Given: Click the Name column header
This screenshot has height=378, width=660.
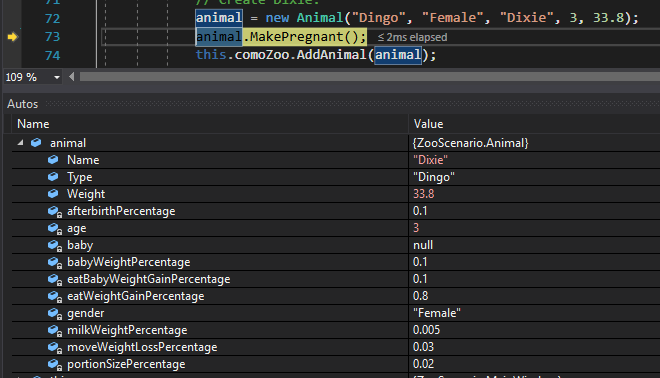Looking at the screenshot, I should tap(33, 124).
